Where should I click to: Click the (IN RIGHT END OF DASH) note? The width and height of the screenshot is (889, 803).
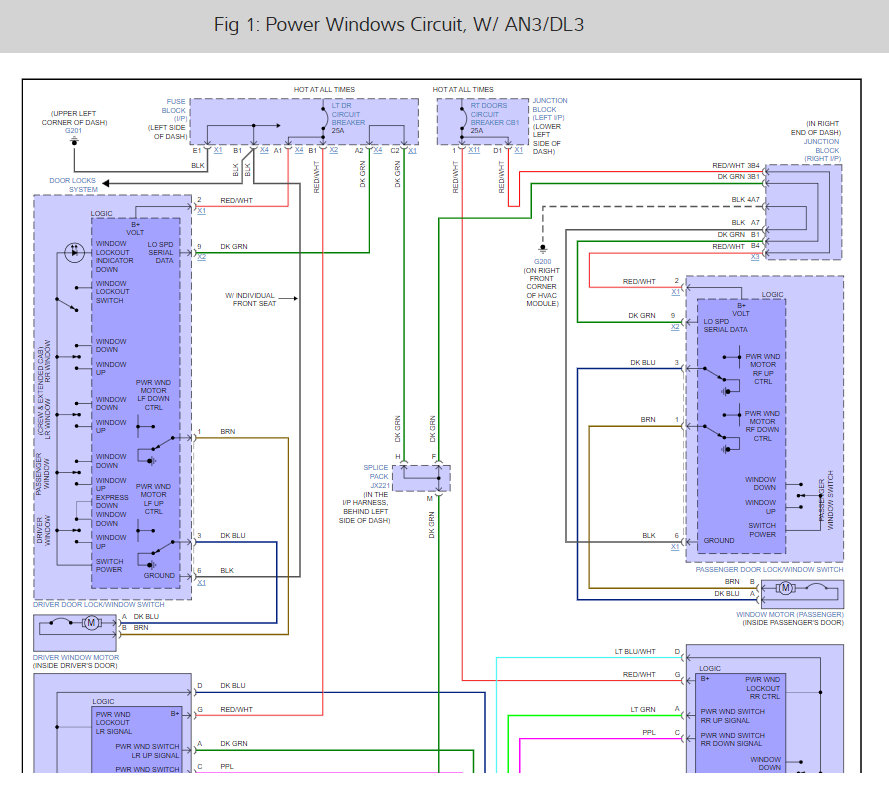[x=816, y=128]
